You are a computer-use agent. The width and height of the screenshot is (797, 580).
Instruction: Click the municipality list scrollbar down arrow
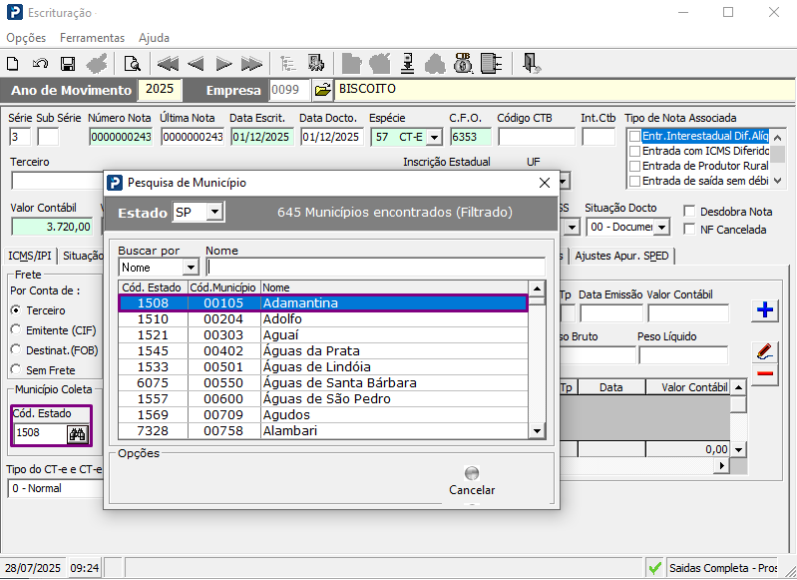pos(537,431)
